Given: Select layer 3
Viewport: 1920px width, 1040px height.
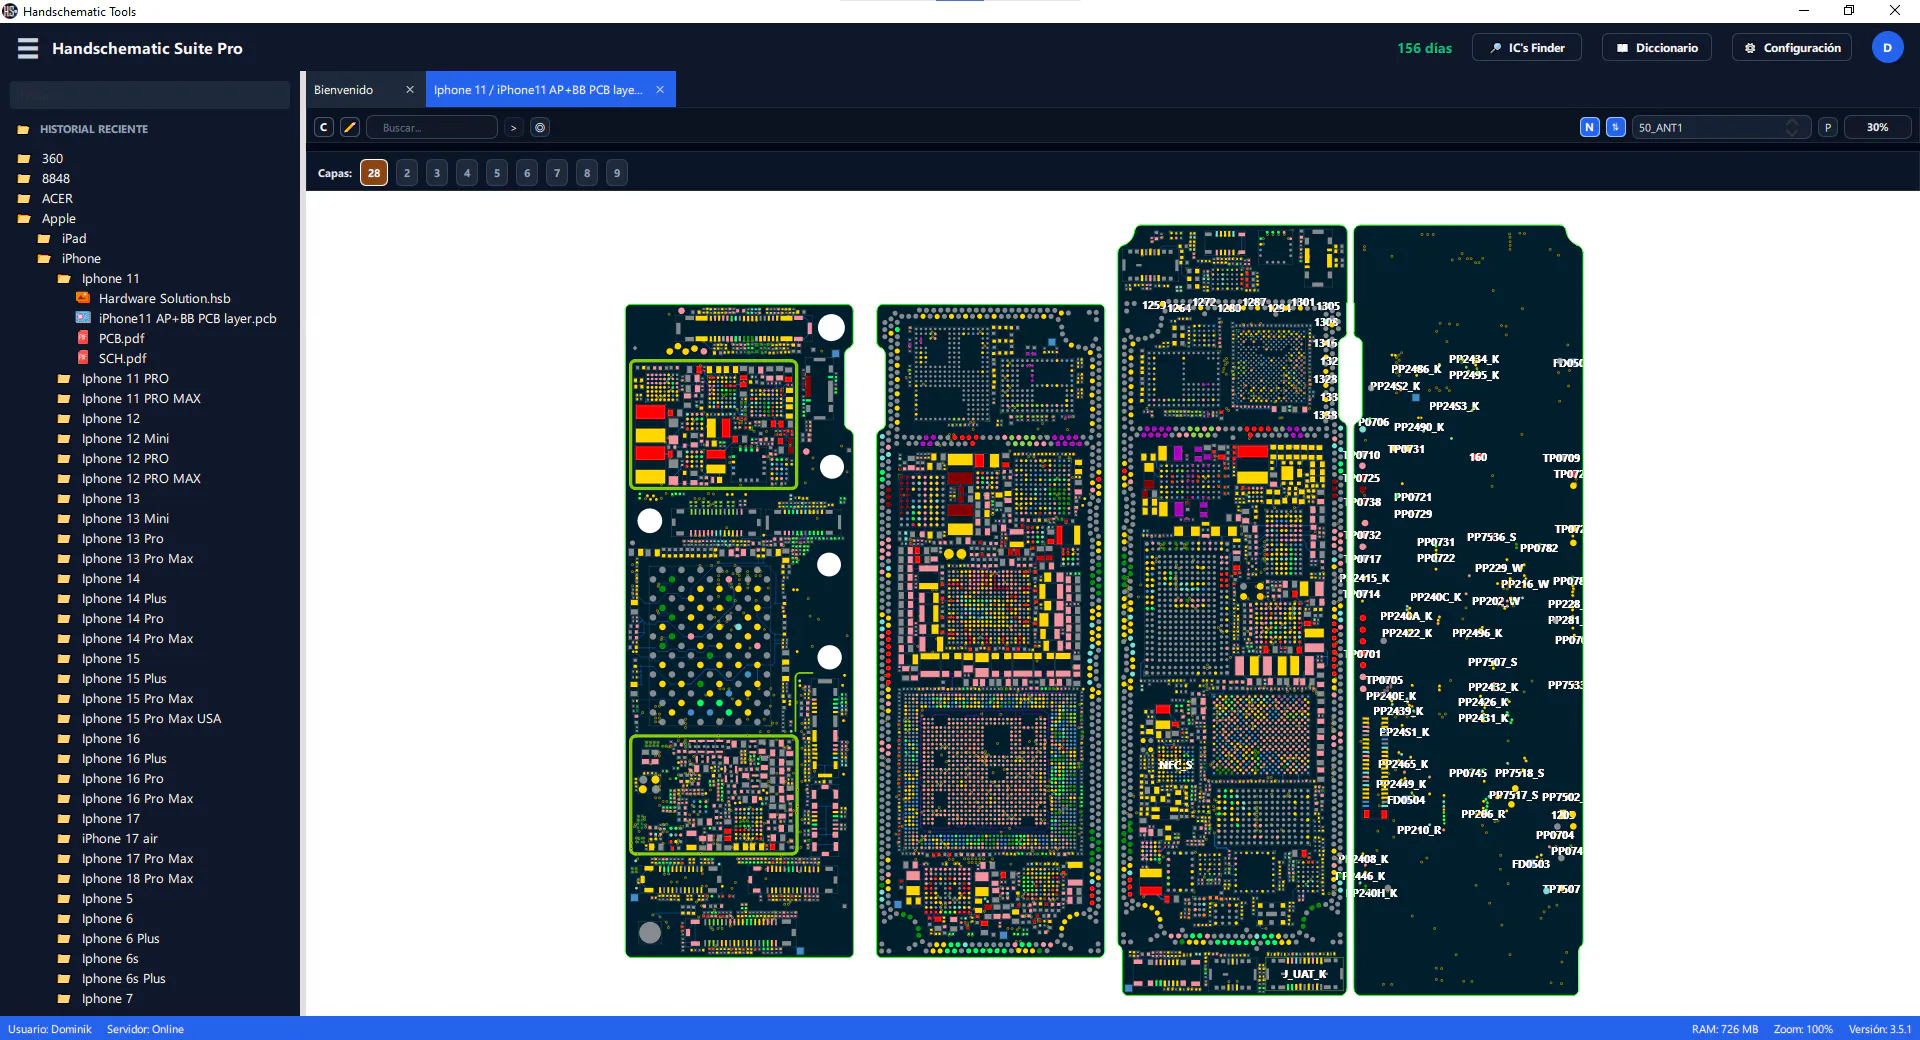Looking at the screenshot, I should pyautogui.click(x=437, y=173).
